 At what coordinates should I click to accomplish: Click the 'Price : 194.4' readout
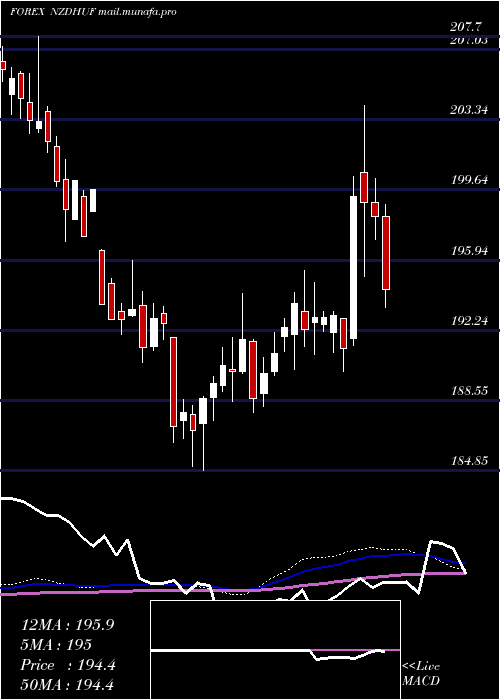(x=68, y=665)
